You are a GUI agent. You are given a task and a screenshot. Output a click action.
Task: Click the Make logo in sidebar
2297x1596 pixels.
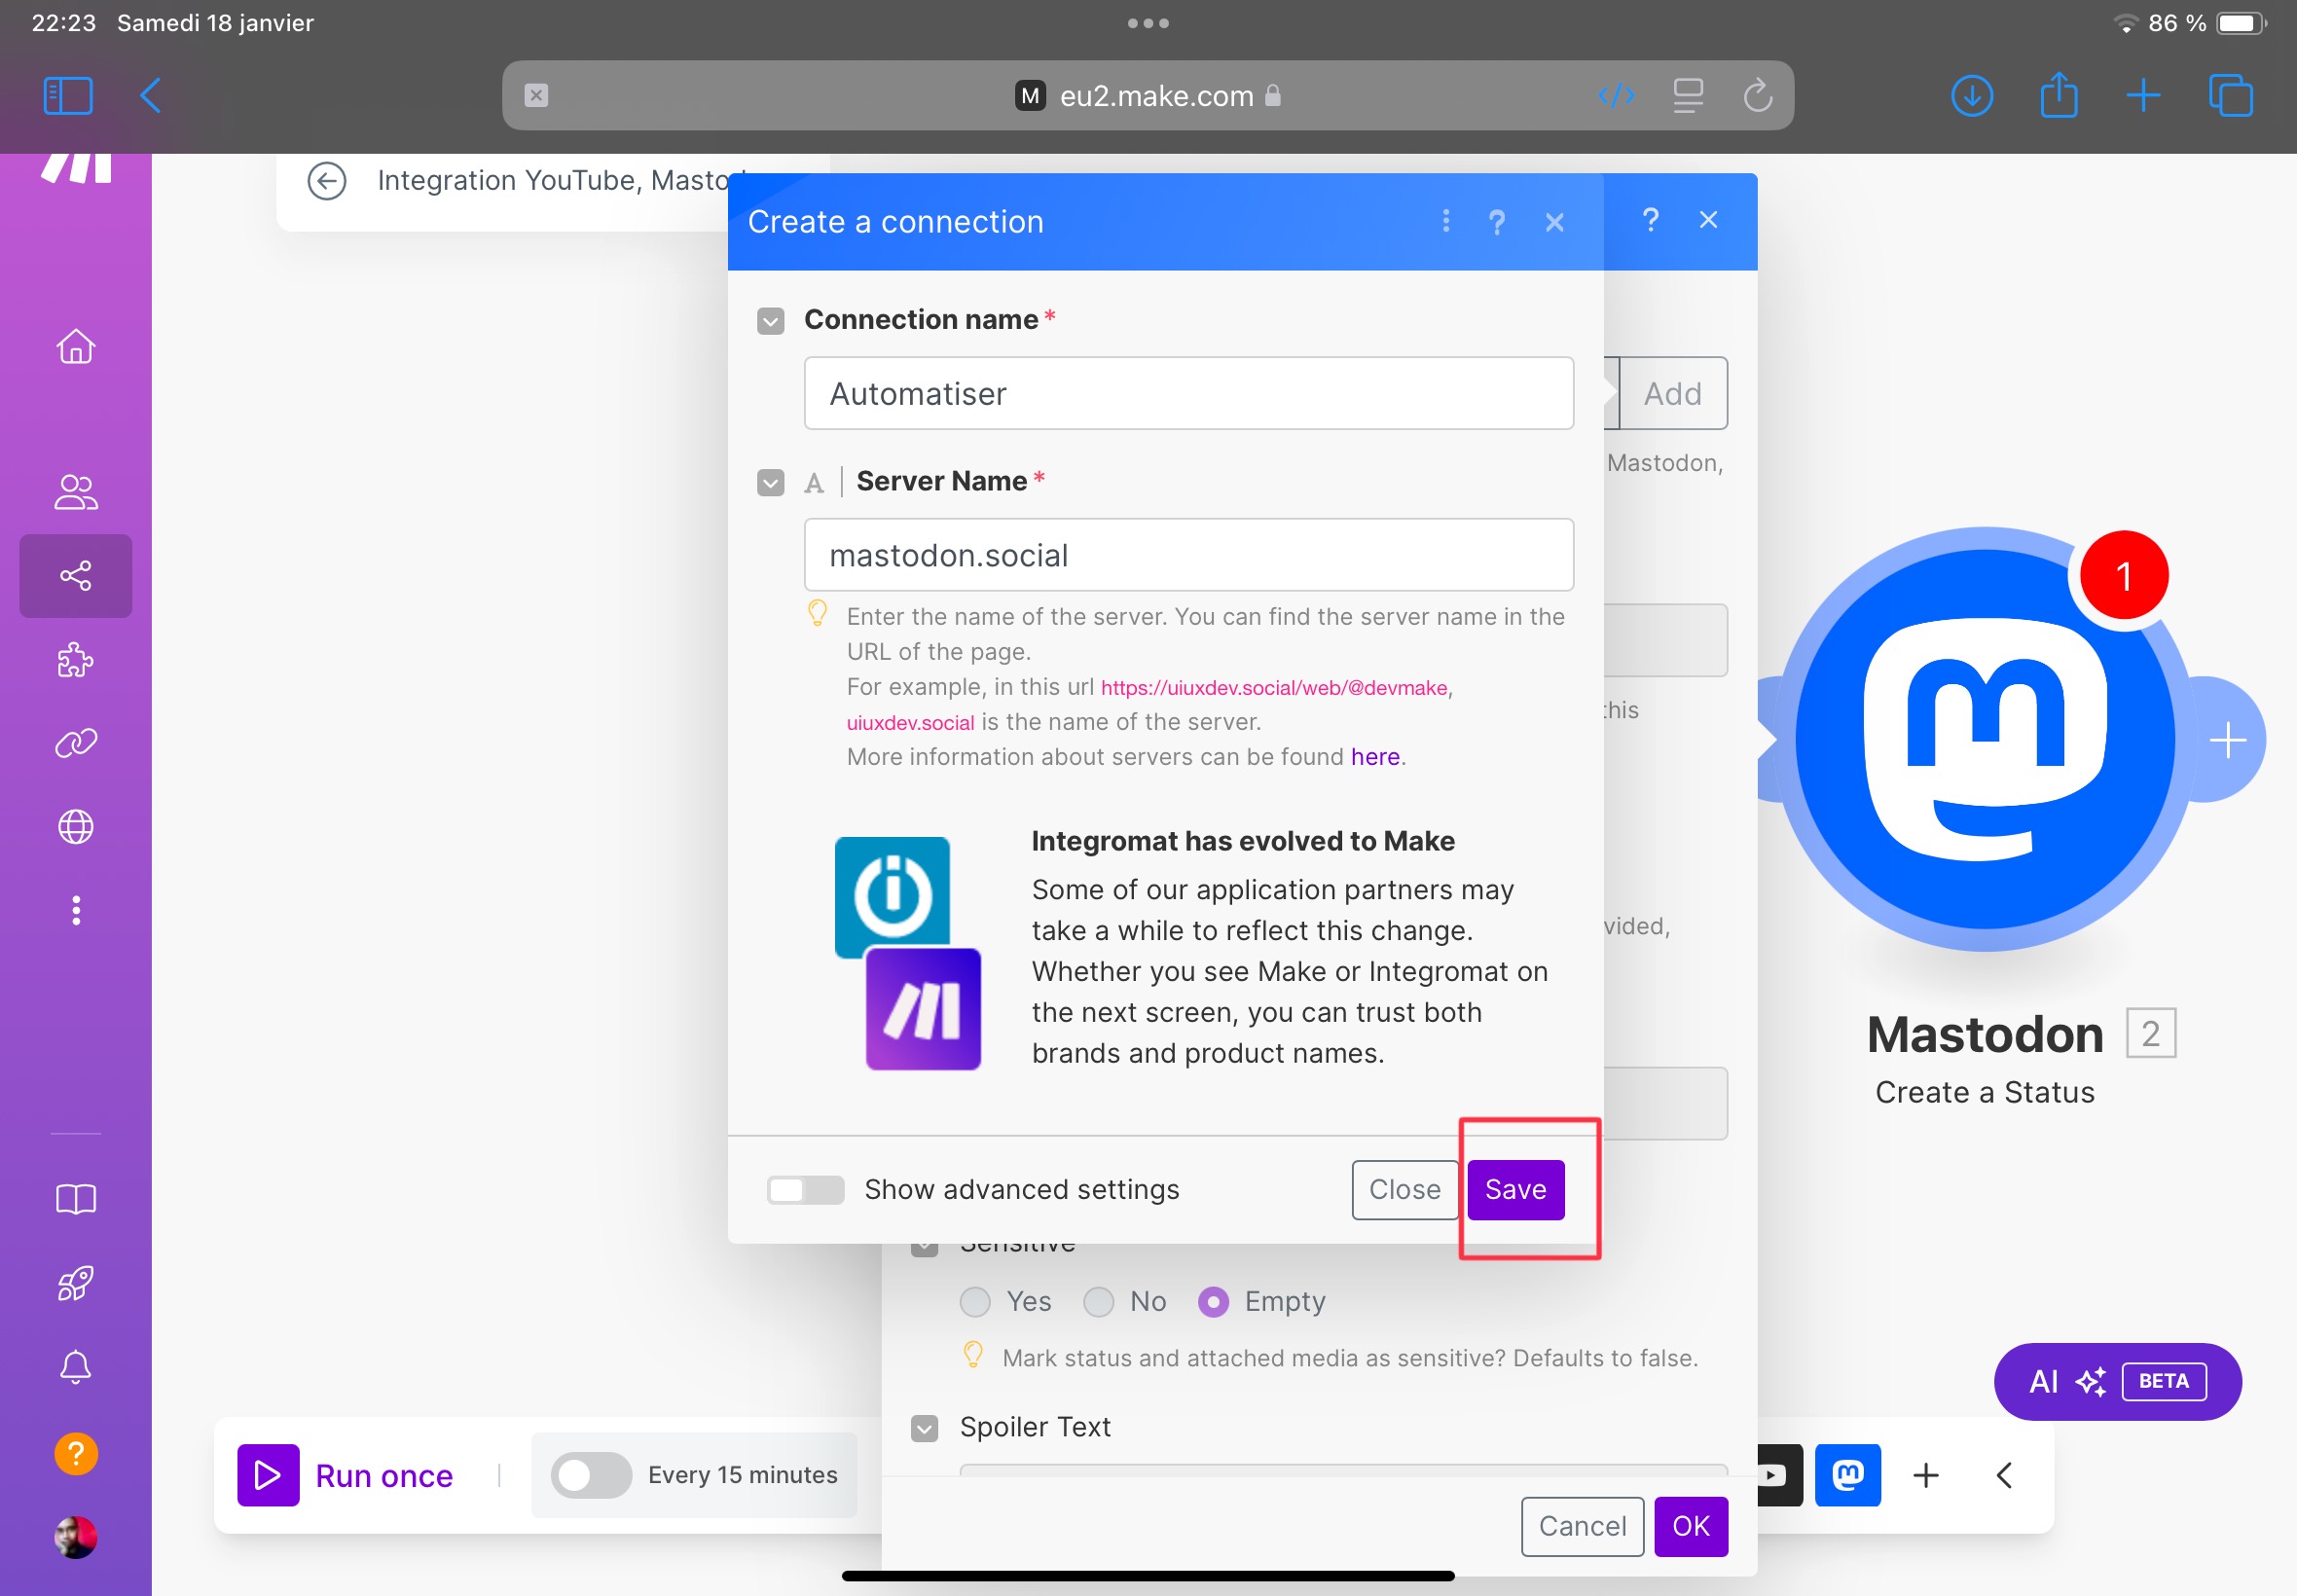point(76,168)
